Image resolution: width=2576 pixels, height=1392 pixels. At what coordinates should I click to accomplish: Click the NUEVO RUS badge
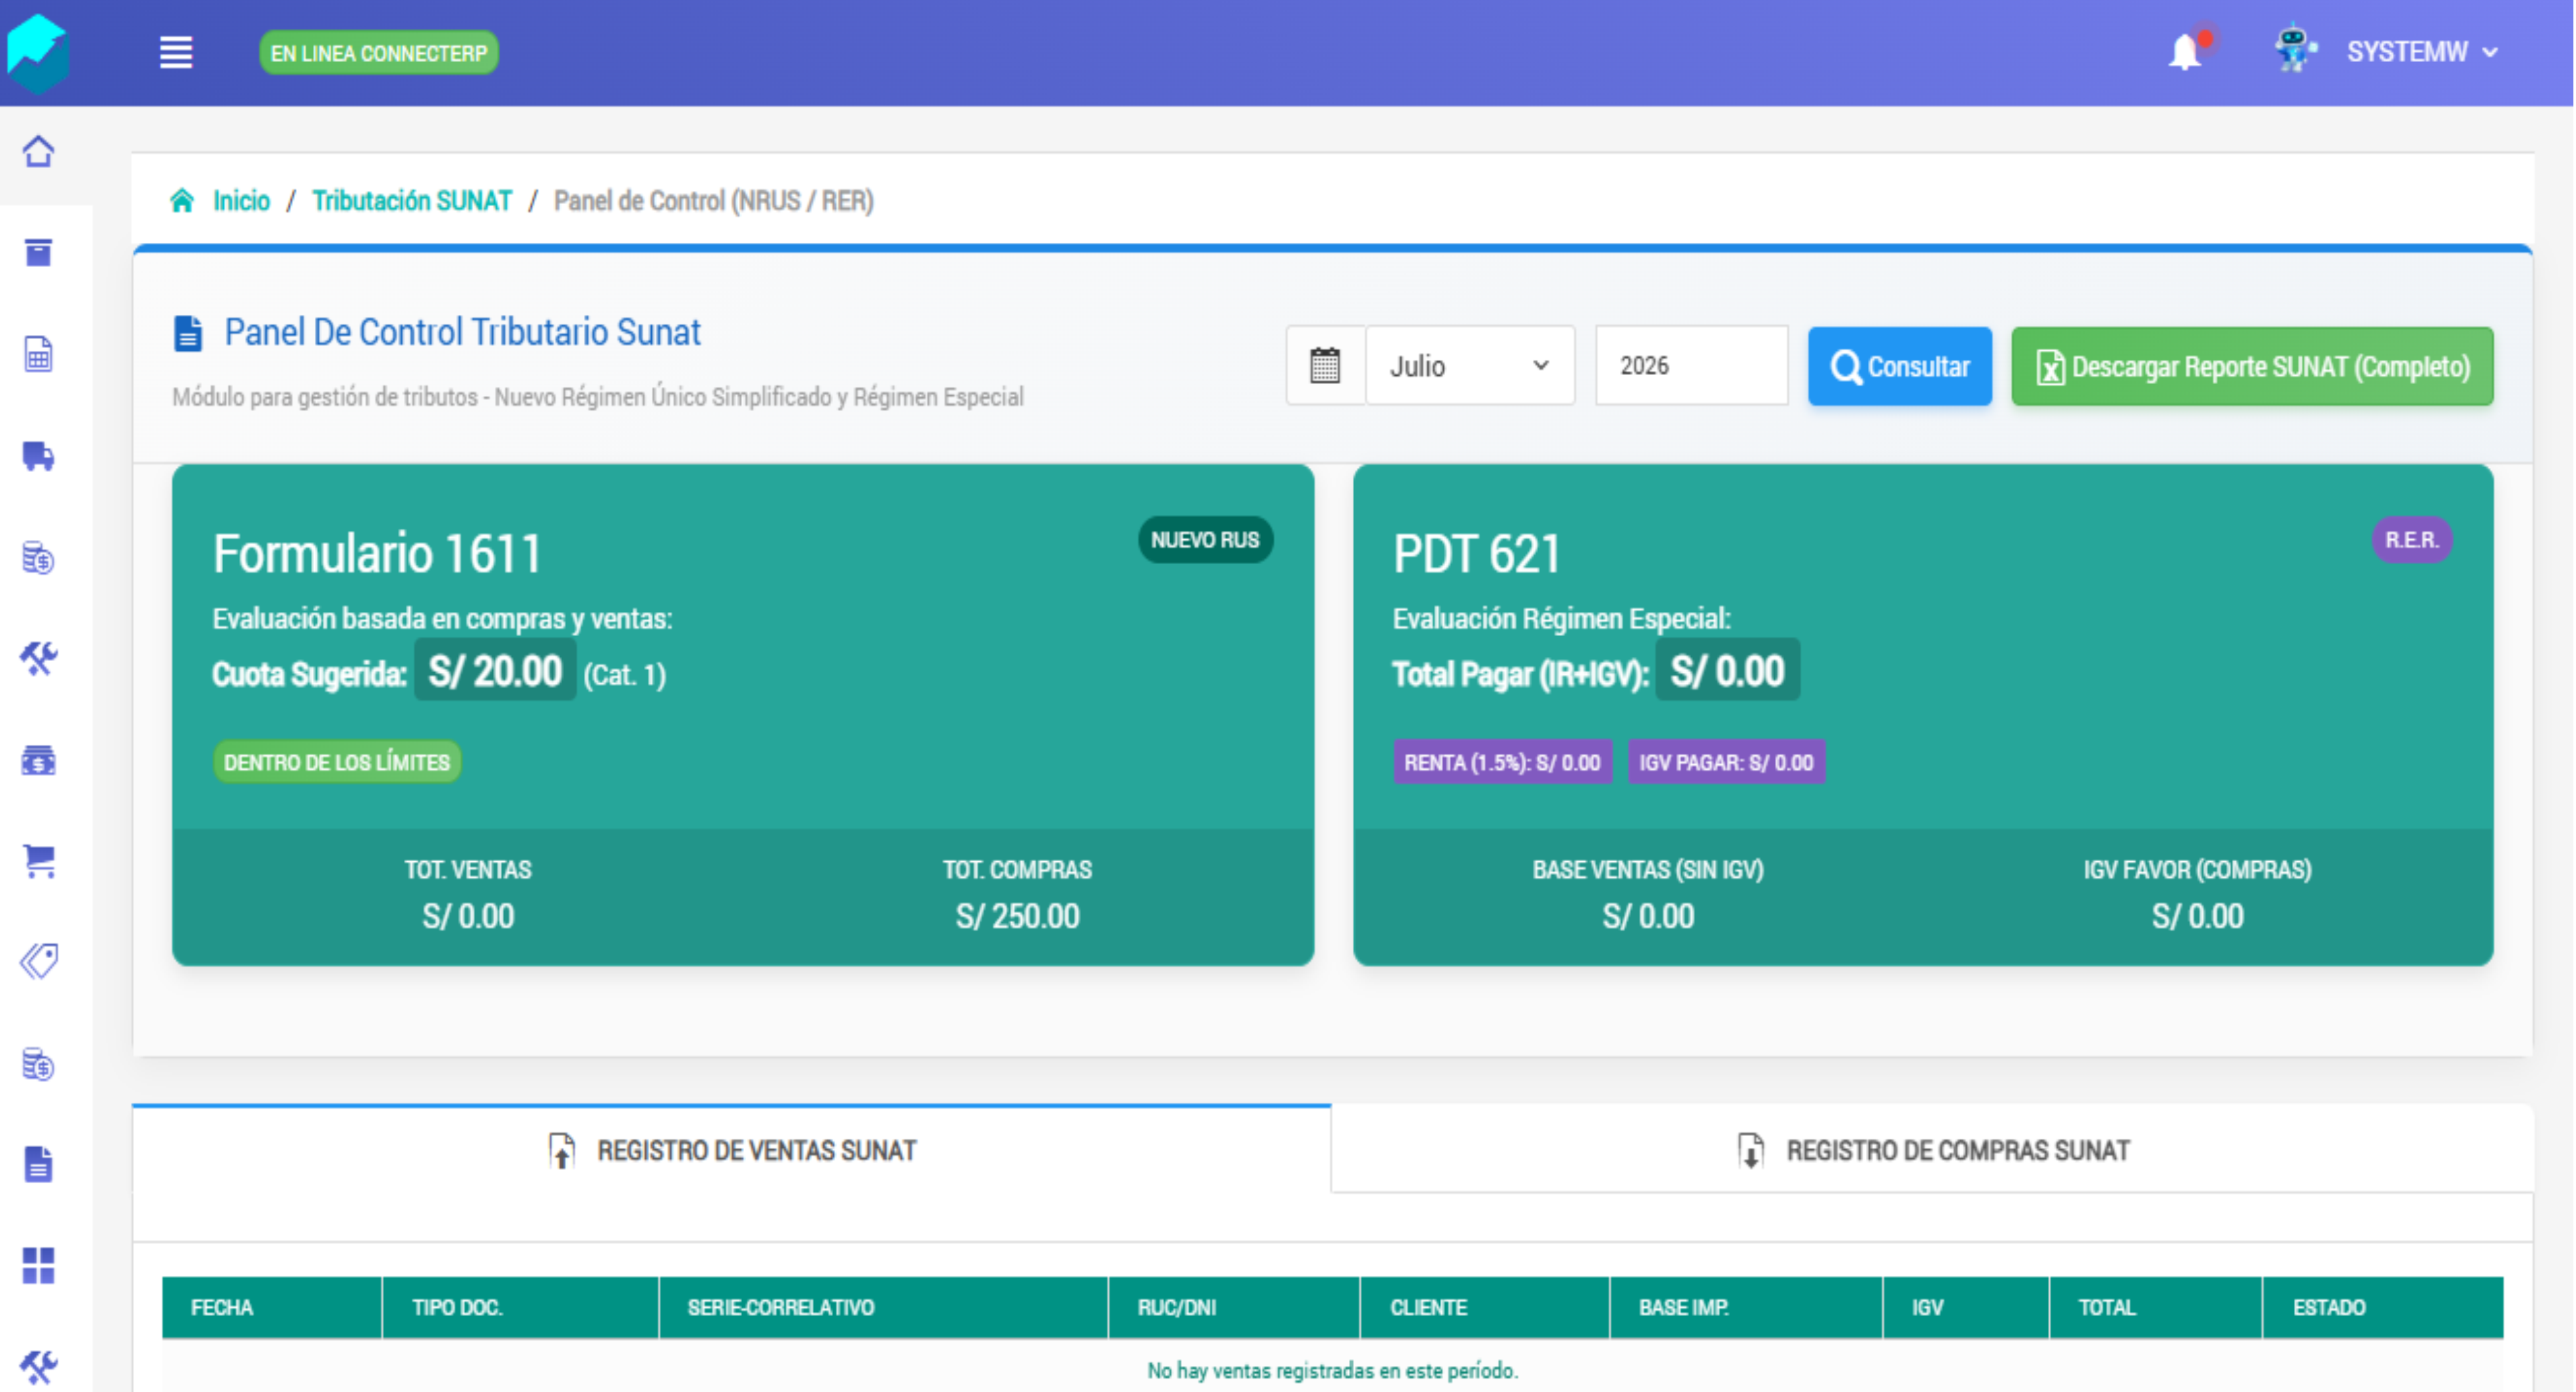pyautogui.click(x=1205, y=540)
